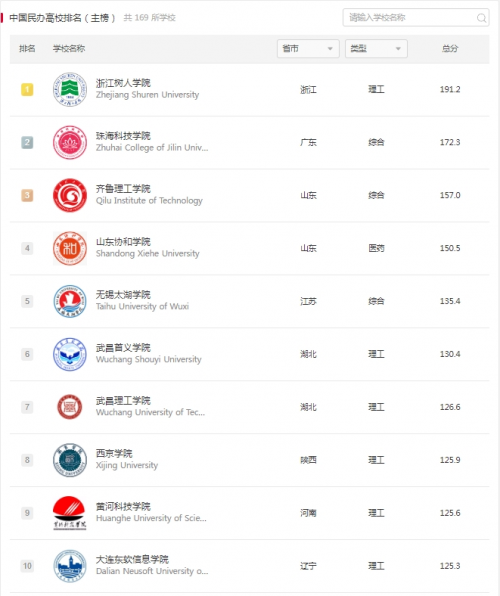This screenshot has height=596, width=500.
Task: Click Taihu University of Wuxi logo
Action: click(x=70, y=301)
